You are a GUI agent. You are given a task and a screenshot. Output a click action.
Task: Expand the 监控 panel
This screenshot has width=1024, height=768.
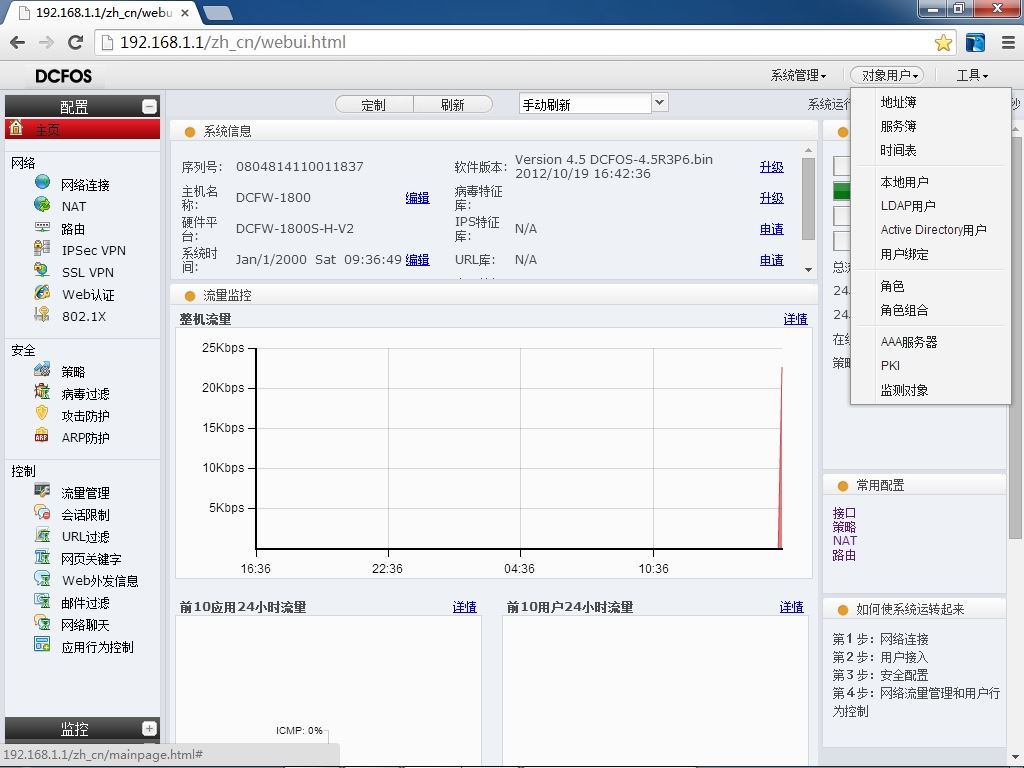pos(150,728)
